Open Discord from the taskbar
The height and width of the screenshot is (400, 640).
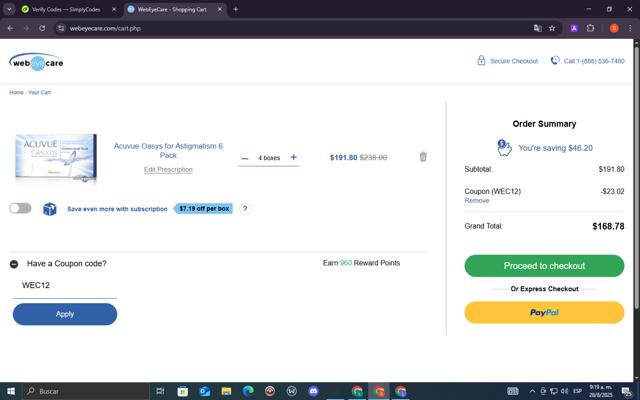click(x=313, y=391)
